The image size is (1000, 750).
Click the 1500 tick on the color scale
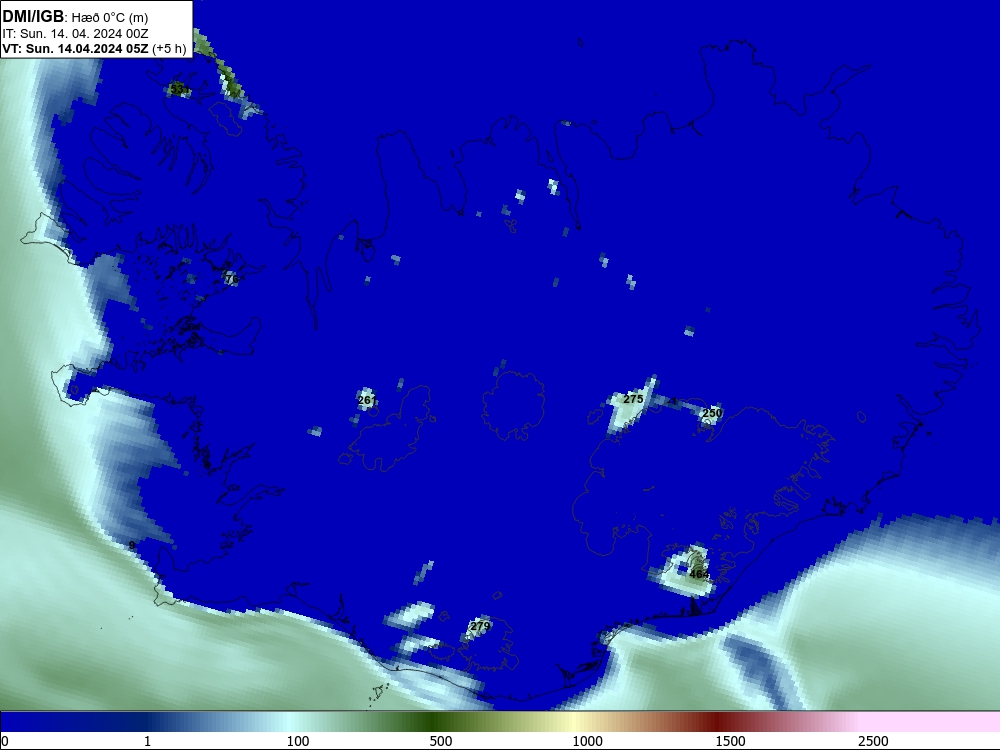(730, 741)
